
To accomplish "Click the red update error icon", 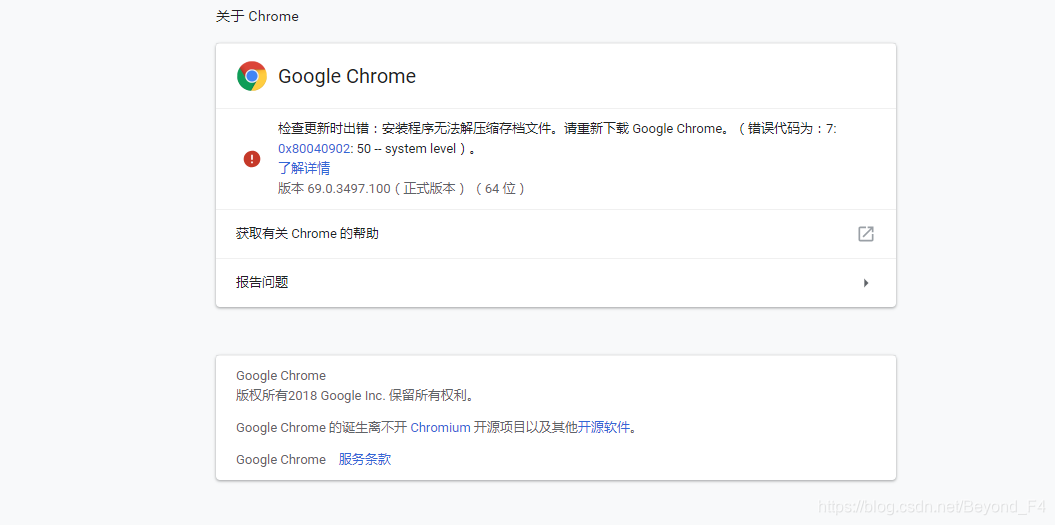I will point(252,159).
